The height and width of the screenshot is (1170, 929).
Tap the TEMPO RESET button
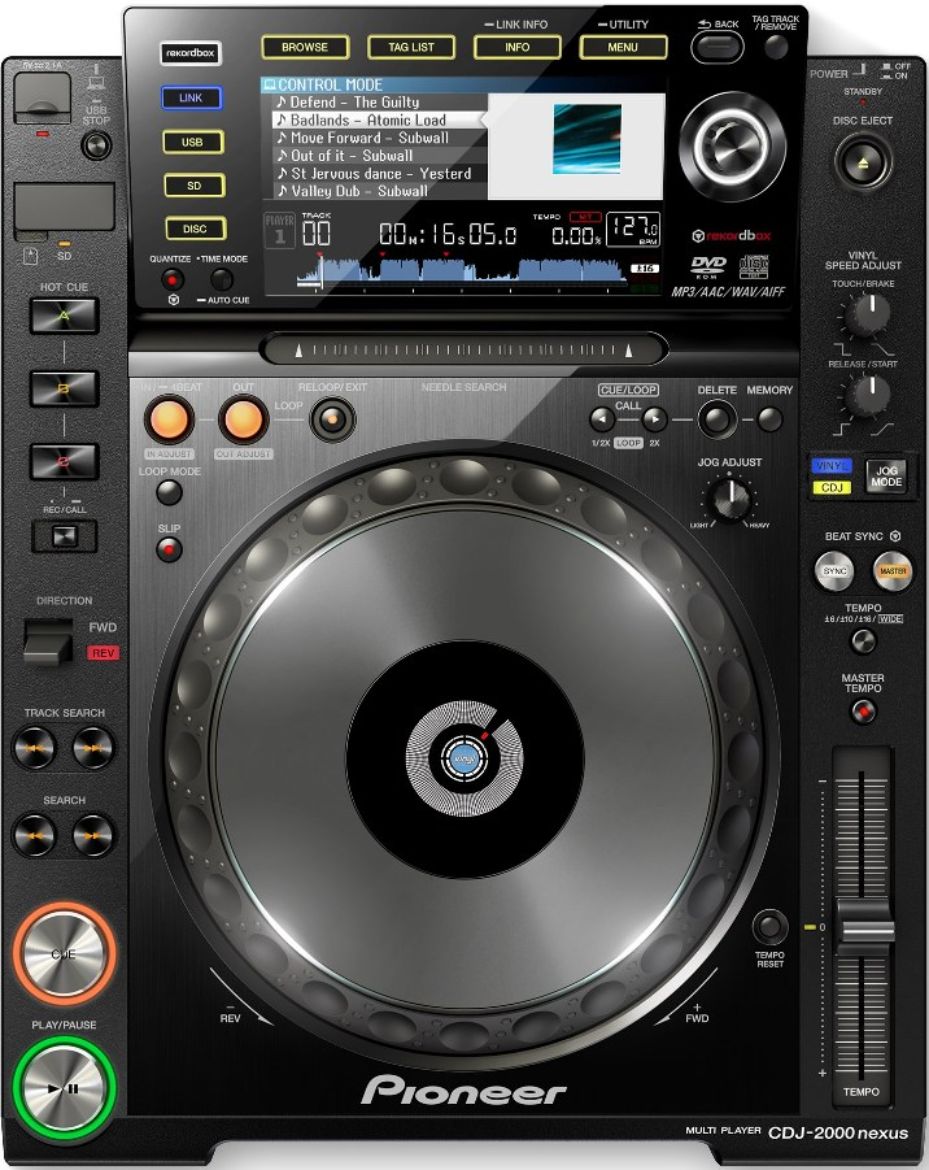click(770, 927)
